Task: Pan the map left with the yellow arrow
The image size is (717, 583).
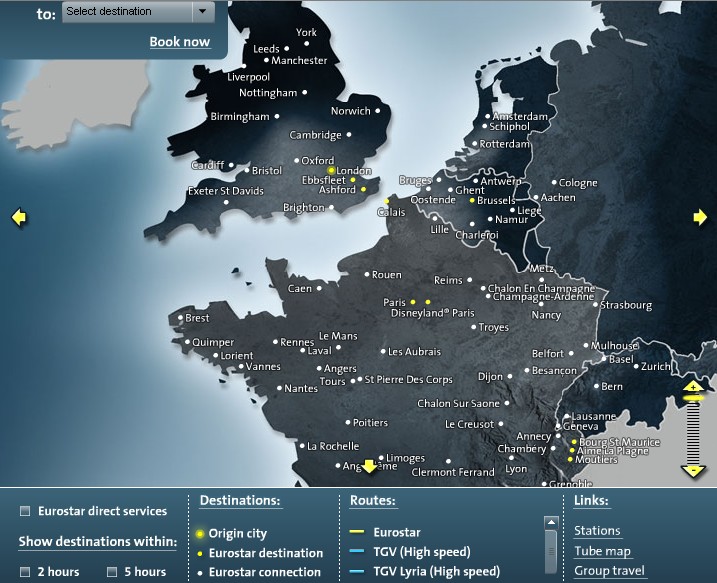Action: coord(17,217)
